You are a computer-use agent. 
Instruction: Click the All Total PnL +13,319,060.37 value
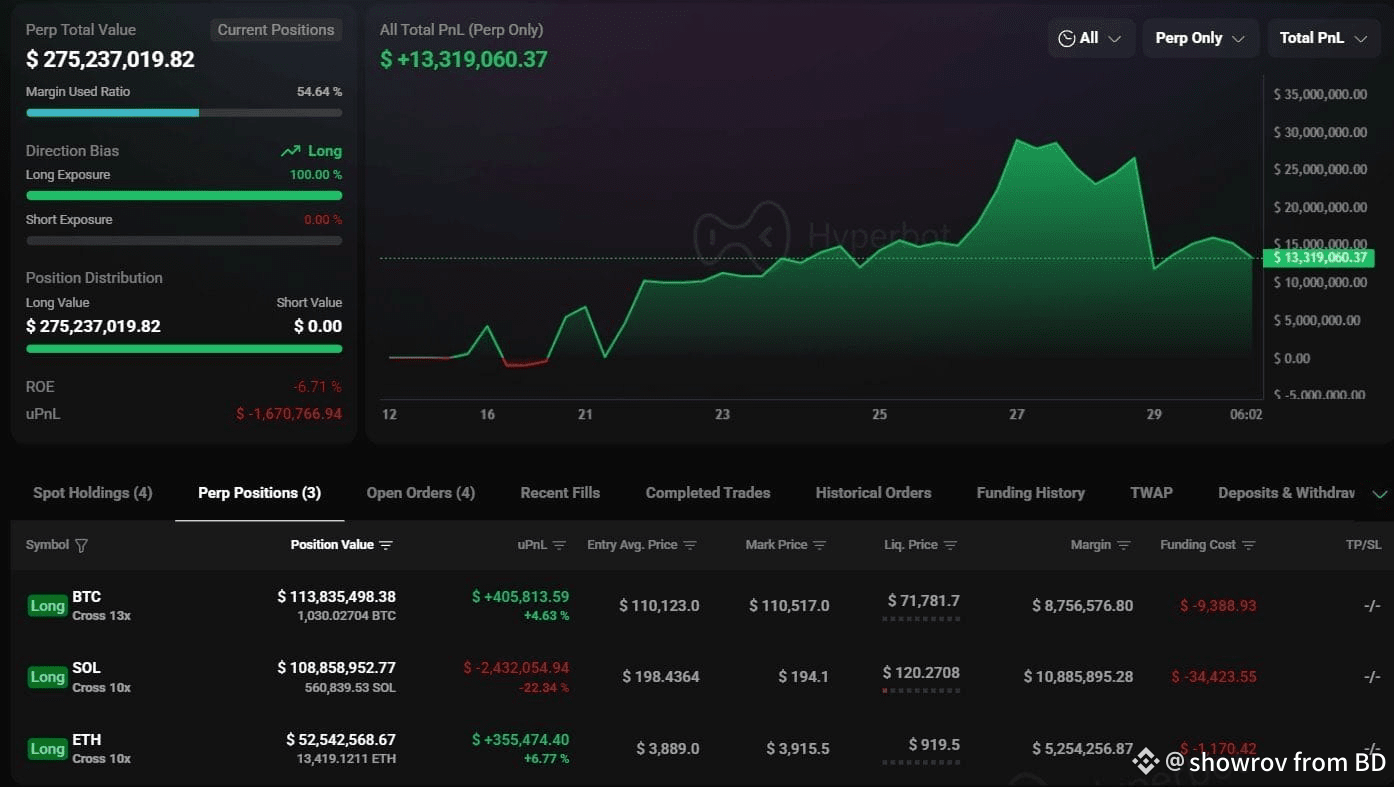(x=464, y=60)
